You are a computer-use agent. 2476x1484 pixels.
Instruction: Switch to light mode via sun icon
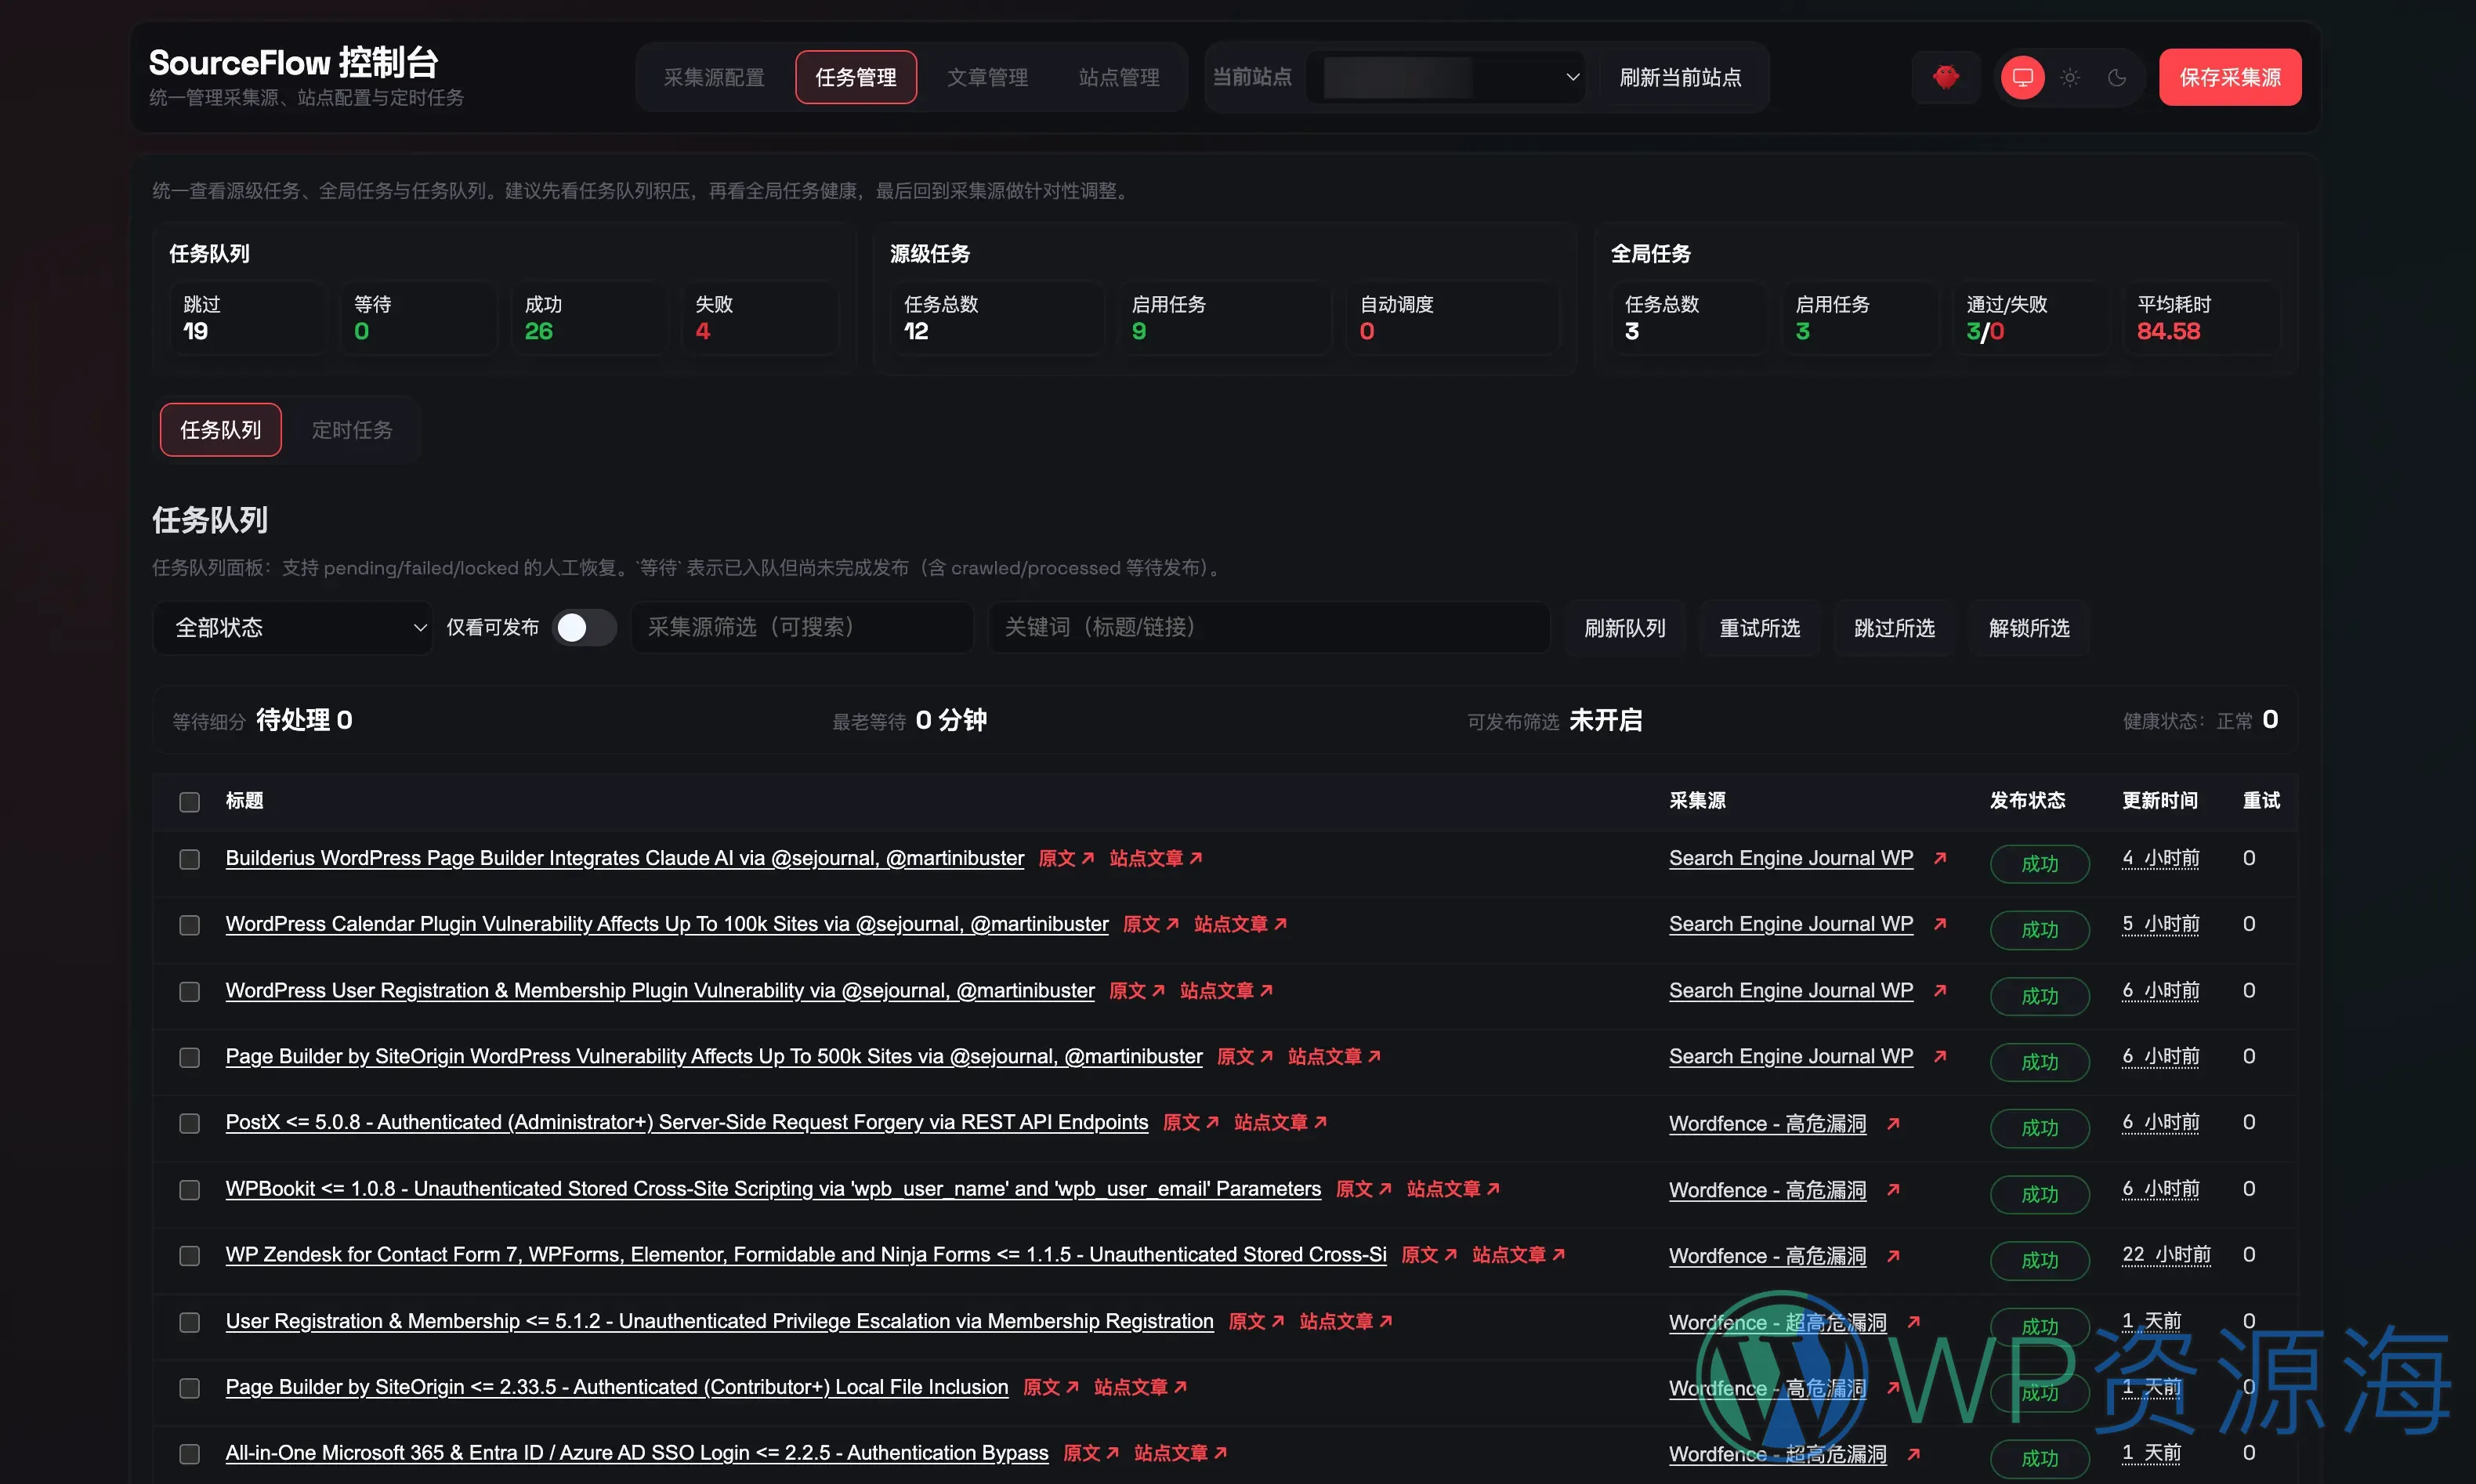[2069, 77]
